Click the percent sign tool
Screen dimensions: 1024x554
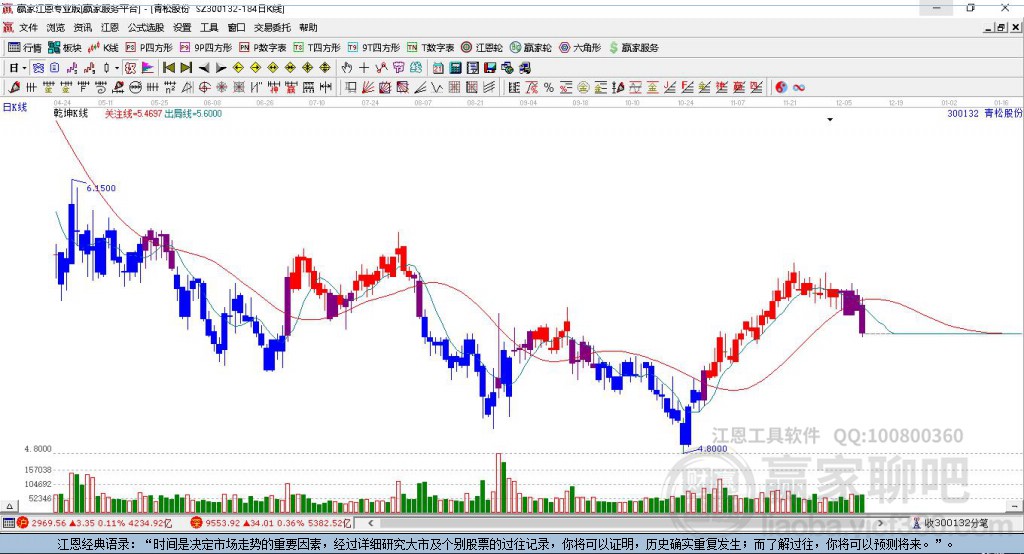pos(549,88)
